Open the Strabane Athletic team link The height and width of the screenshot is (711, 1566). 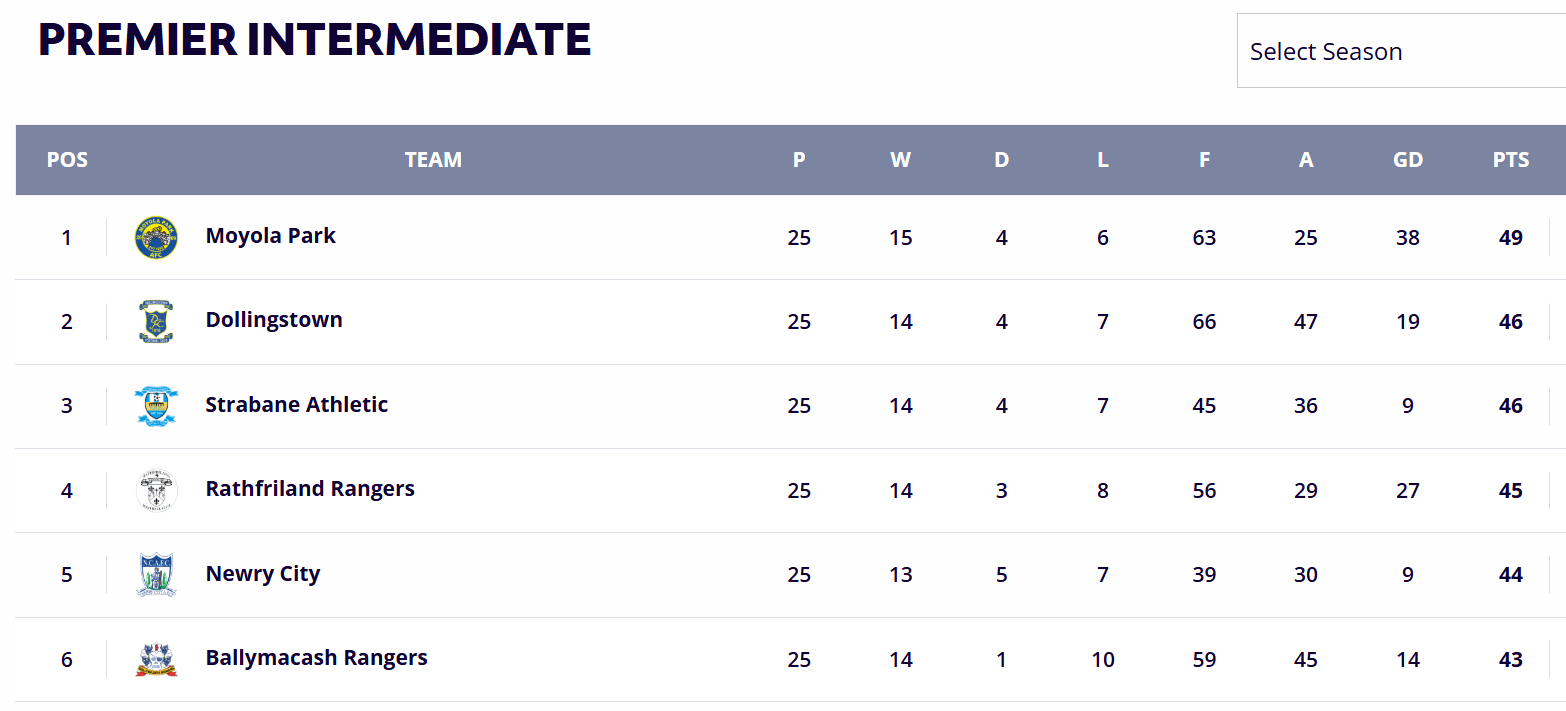[297, 405]
